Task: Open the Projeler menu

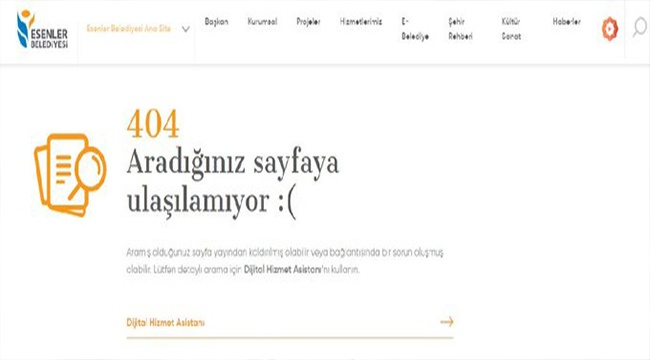Action: pos(308,22)
